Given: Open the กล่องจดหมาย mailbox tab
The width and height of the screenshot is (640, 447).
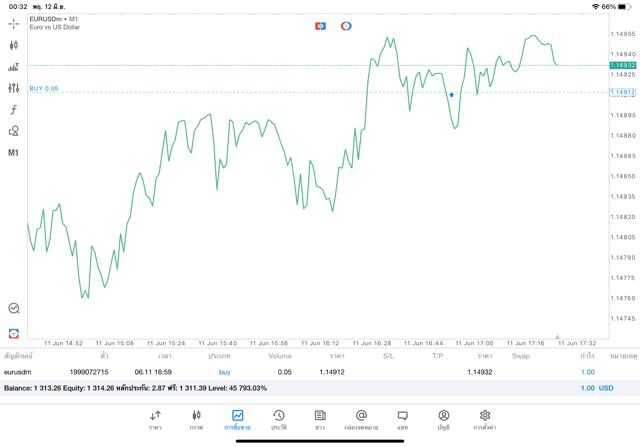Looking at the screenshot, I should tap(361, 420).
